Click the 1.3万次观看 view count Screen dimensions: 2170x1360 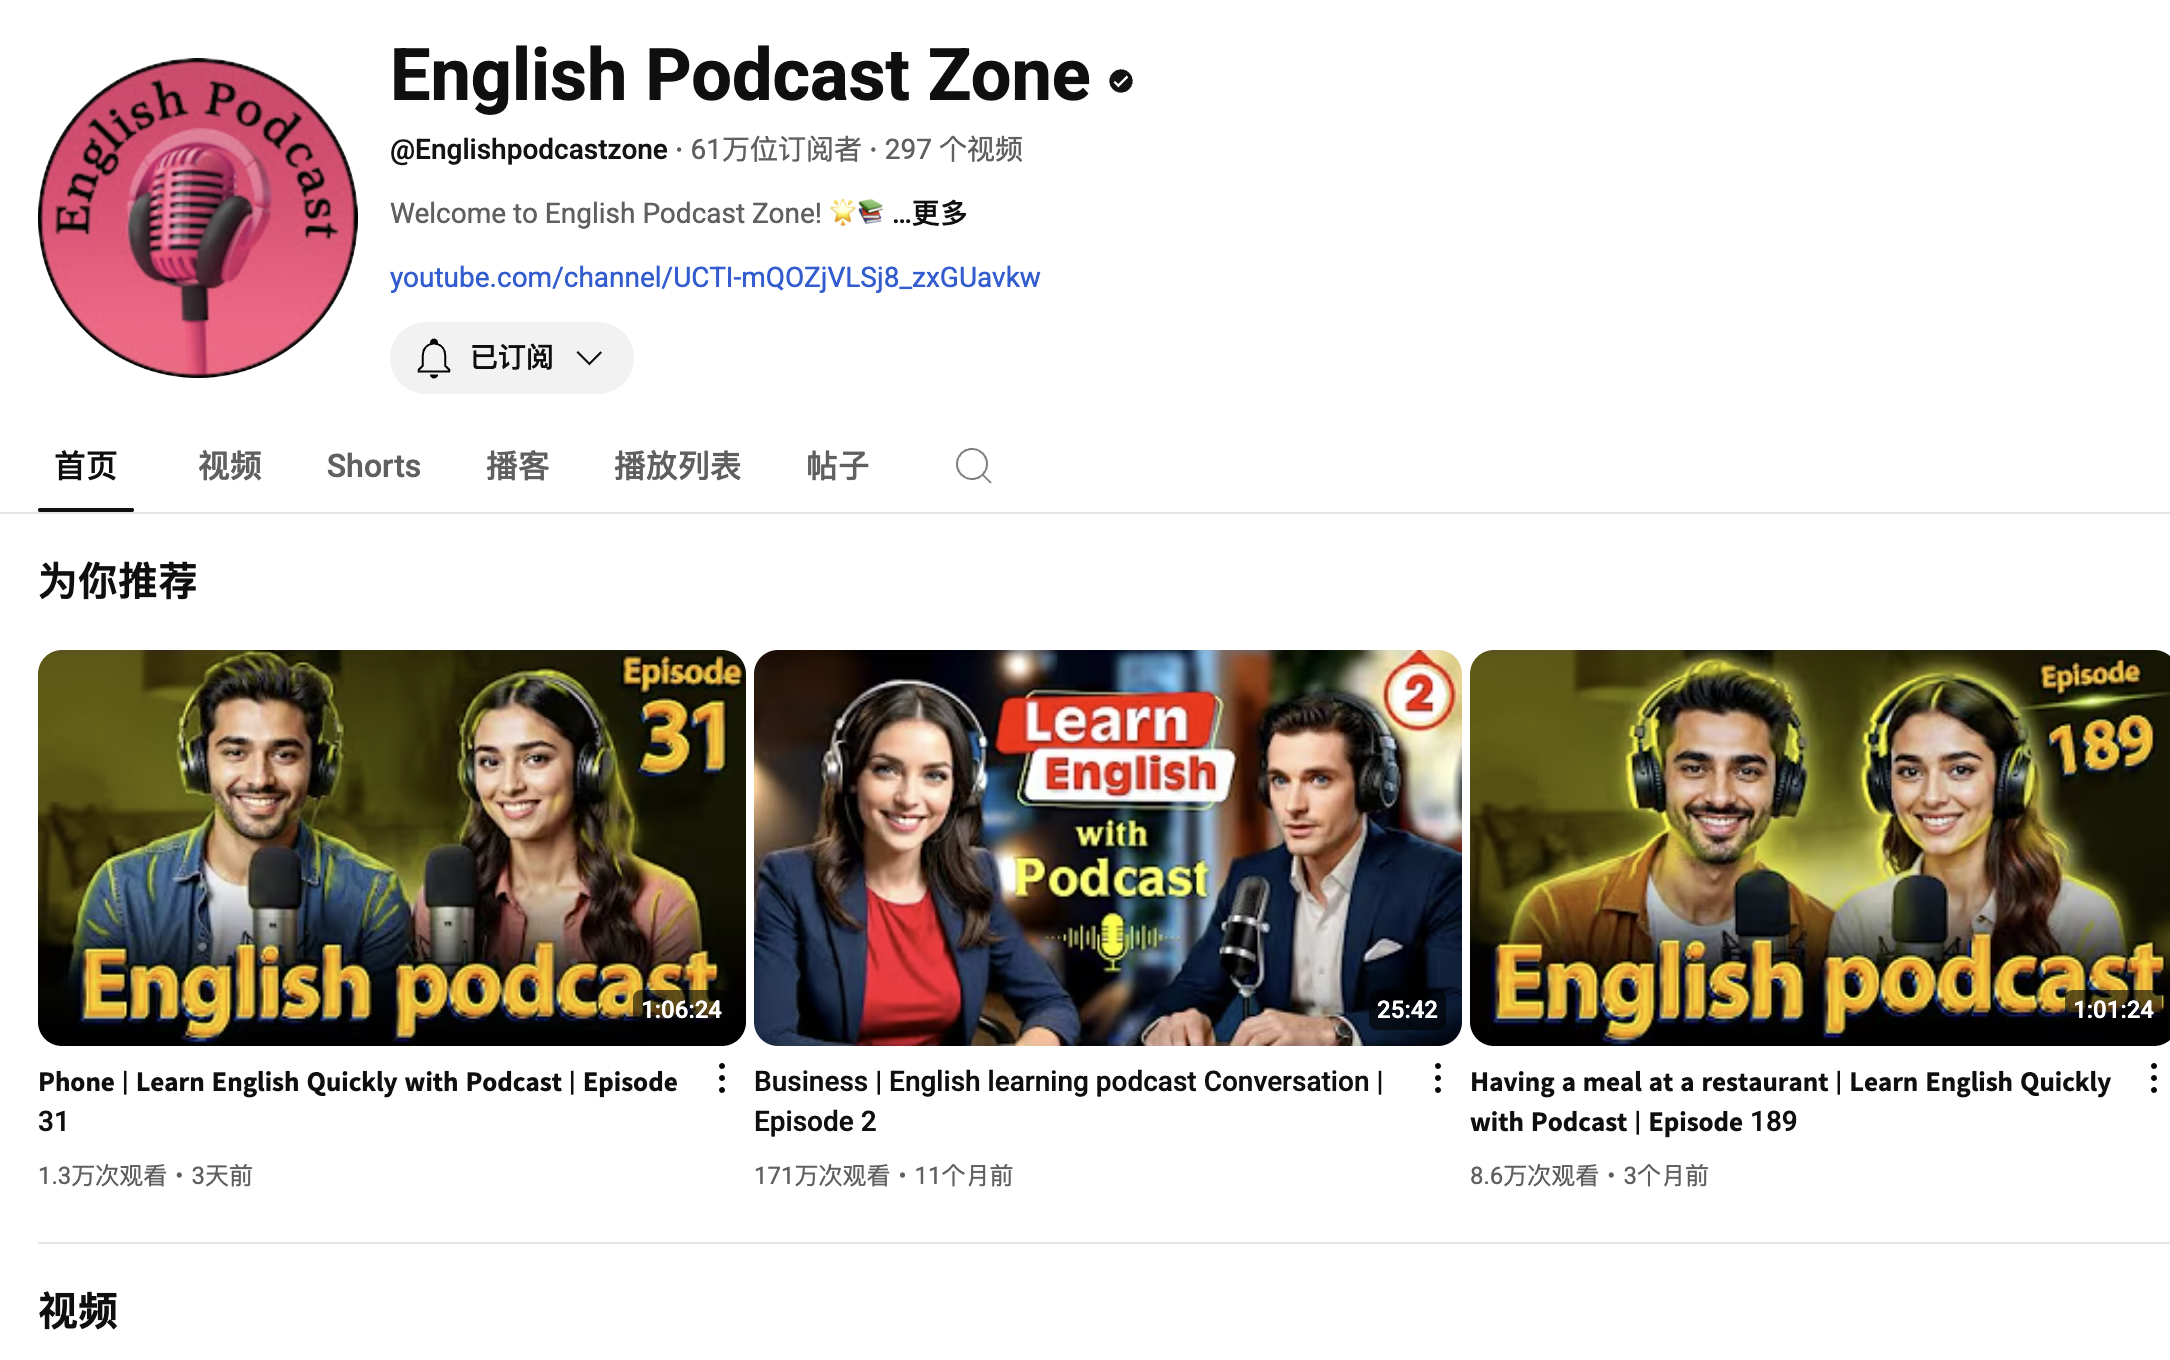pos(102,1175)
